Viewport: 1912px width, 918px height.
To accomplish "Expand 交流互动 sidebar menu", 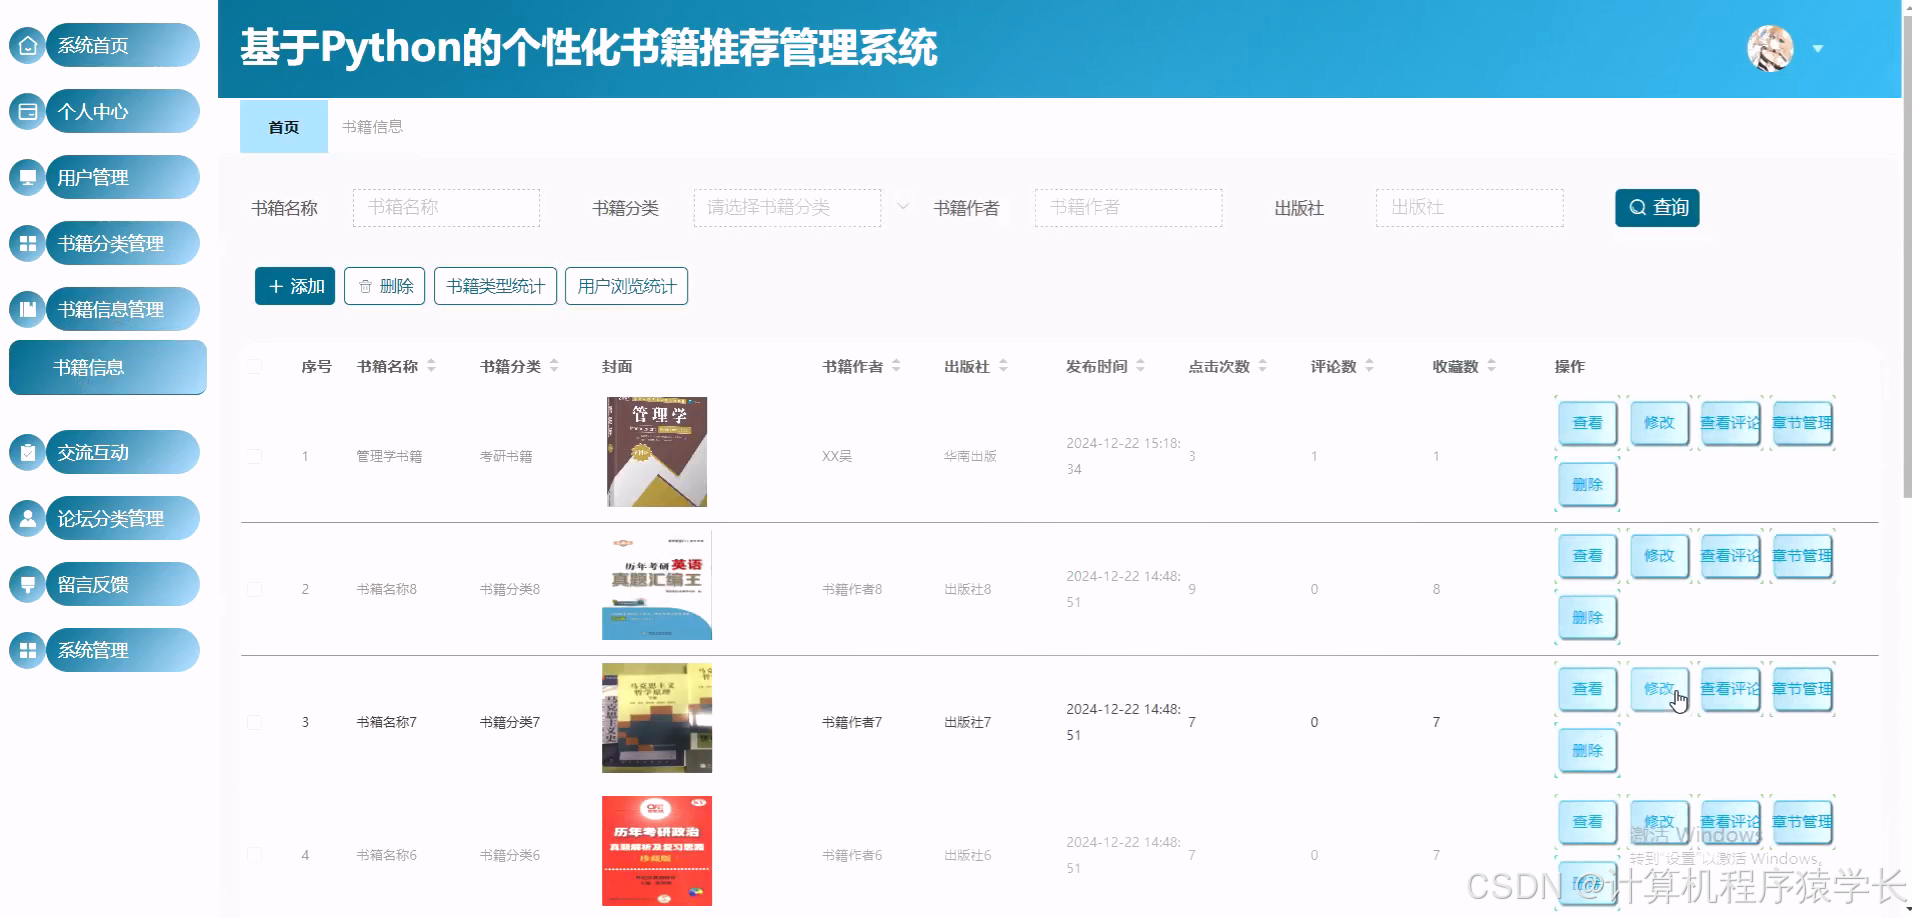I will 123,452.
